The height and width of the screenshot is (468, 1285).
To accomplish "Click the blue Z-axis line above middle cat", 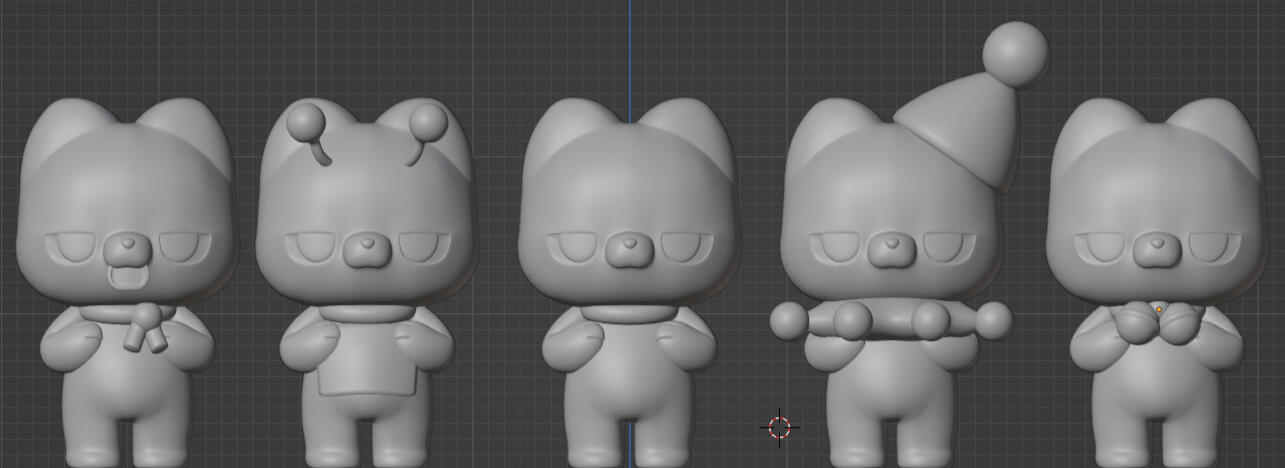I will (x=630, y=50).
